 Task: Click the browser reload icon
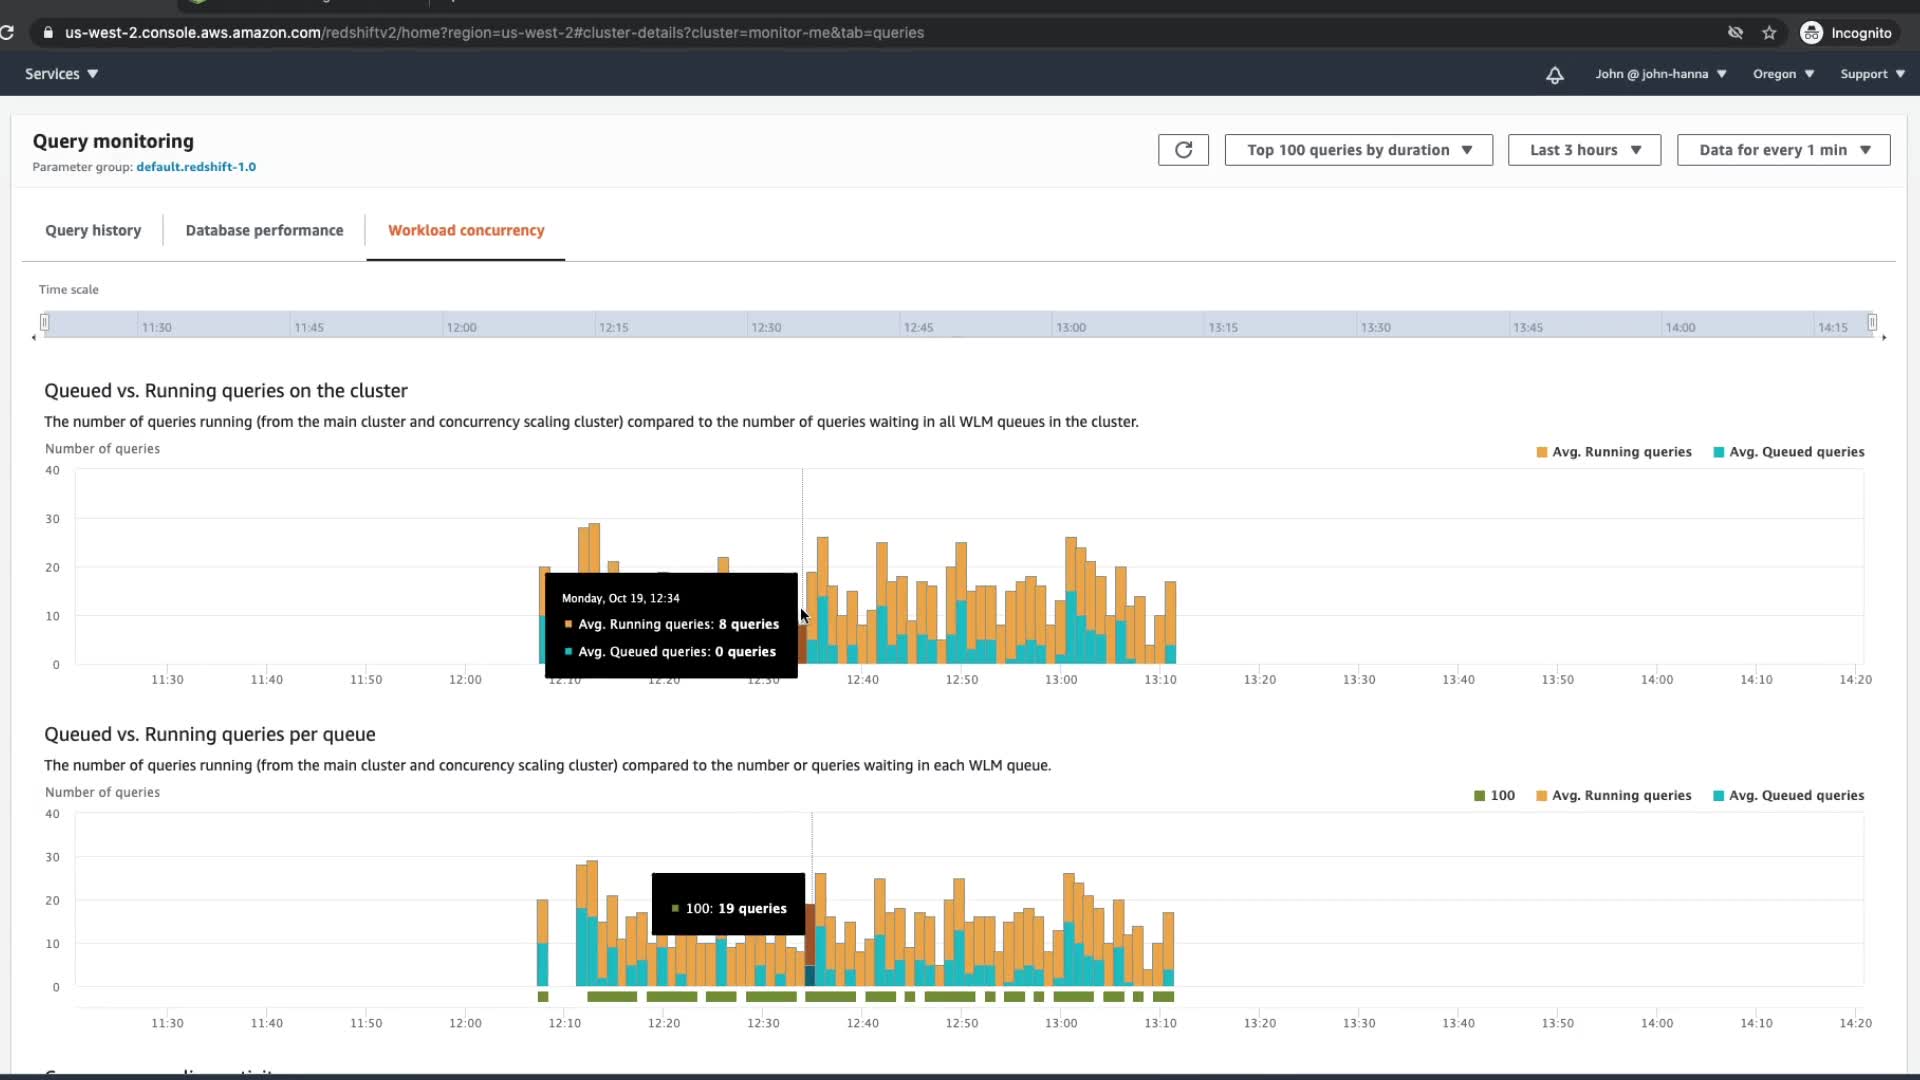pyautogui.click(x=7, y=33)
